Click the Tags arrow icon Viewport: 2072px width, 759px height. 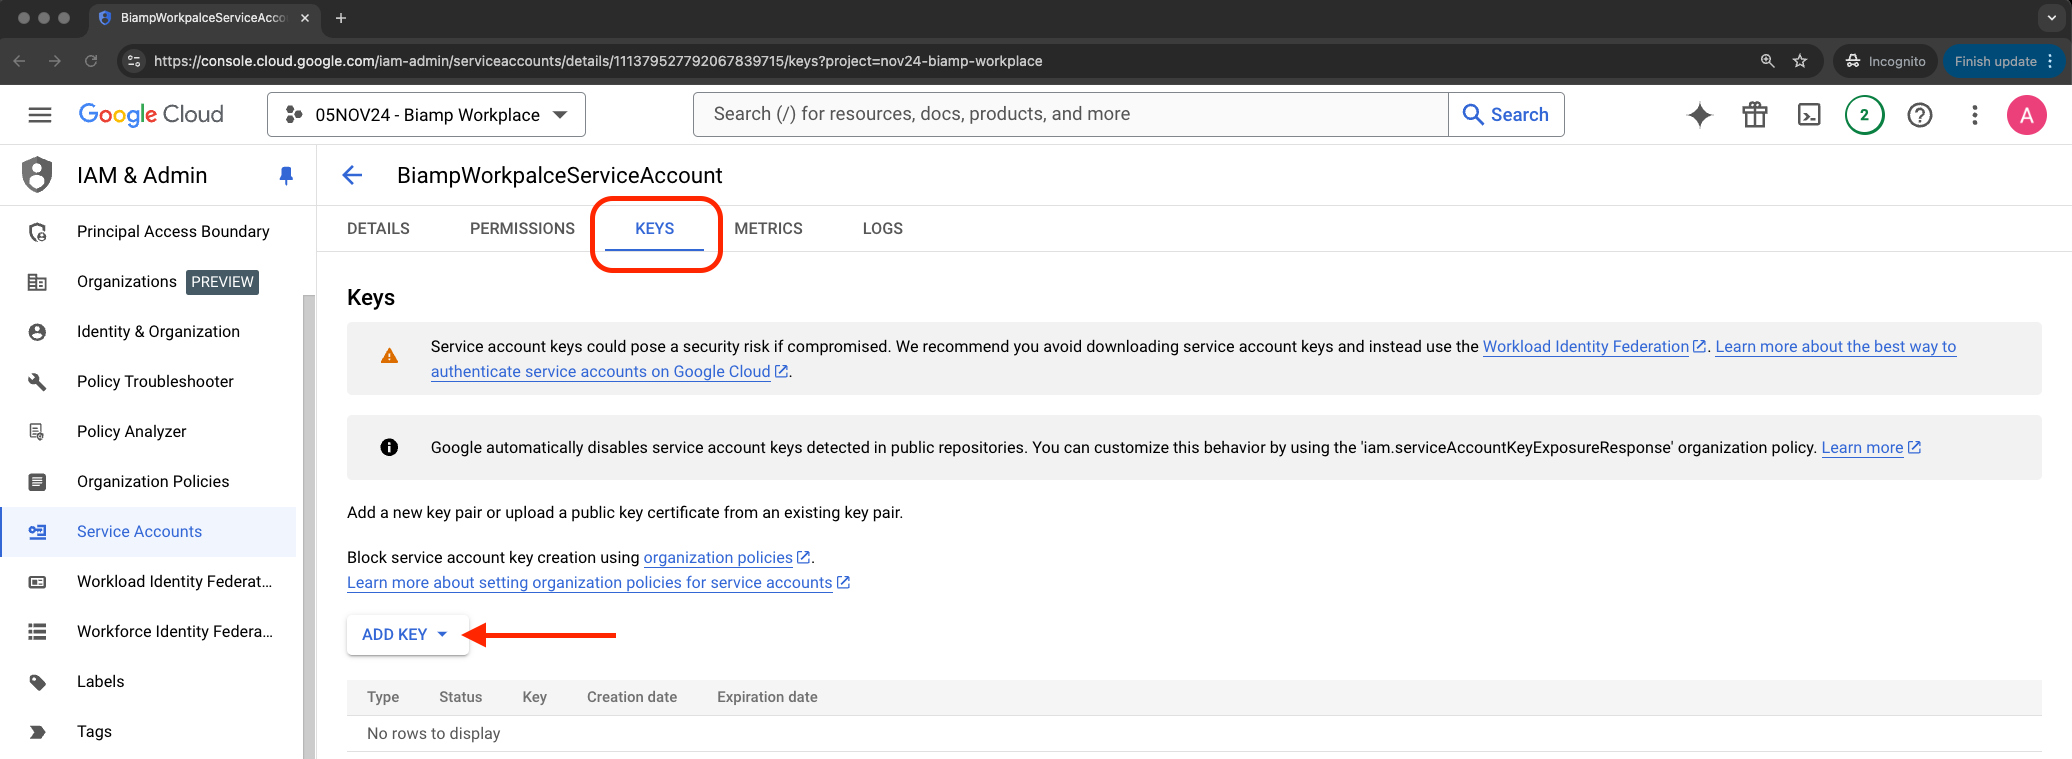pyautogui.click(x=37, y=732)
